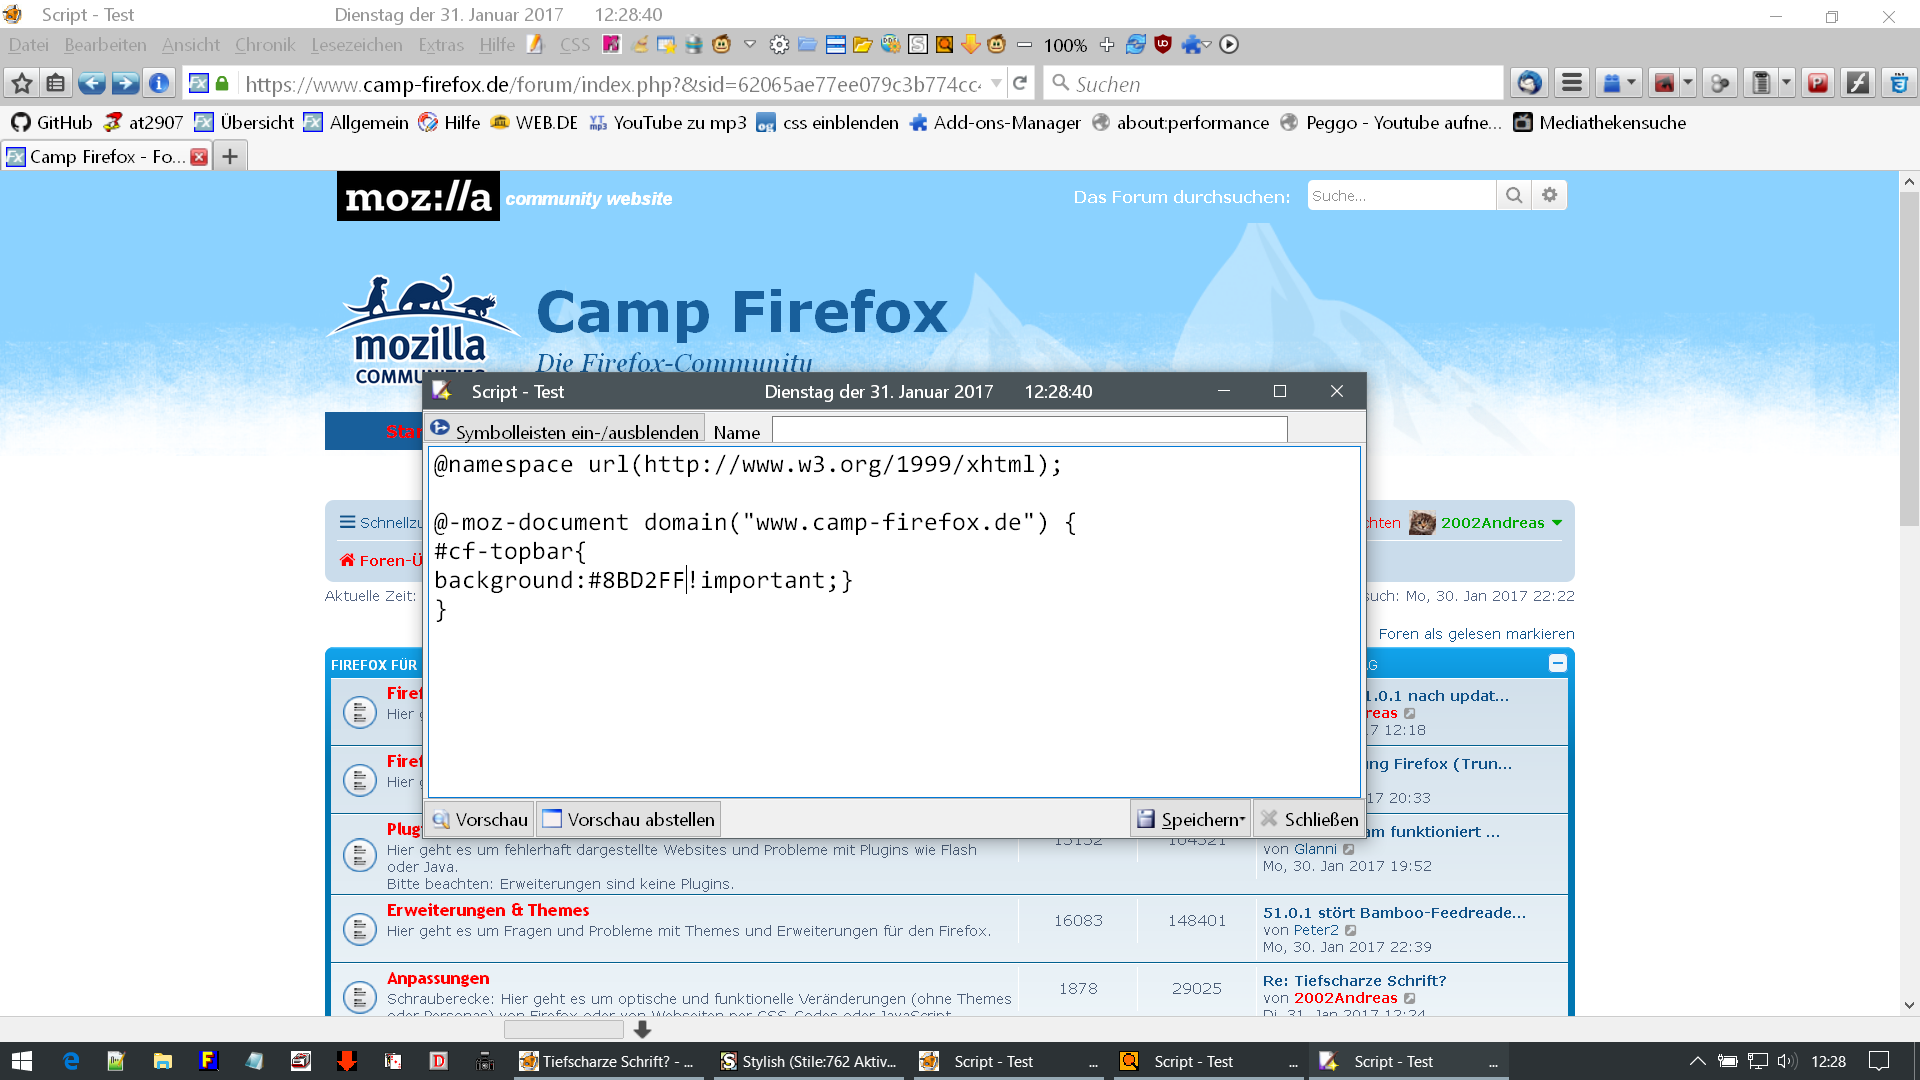Click Vorschau abstellen to disable preview
1920x1080 pixels.
pyautogui.click(x=629, y=819)
